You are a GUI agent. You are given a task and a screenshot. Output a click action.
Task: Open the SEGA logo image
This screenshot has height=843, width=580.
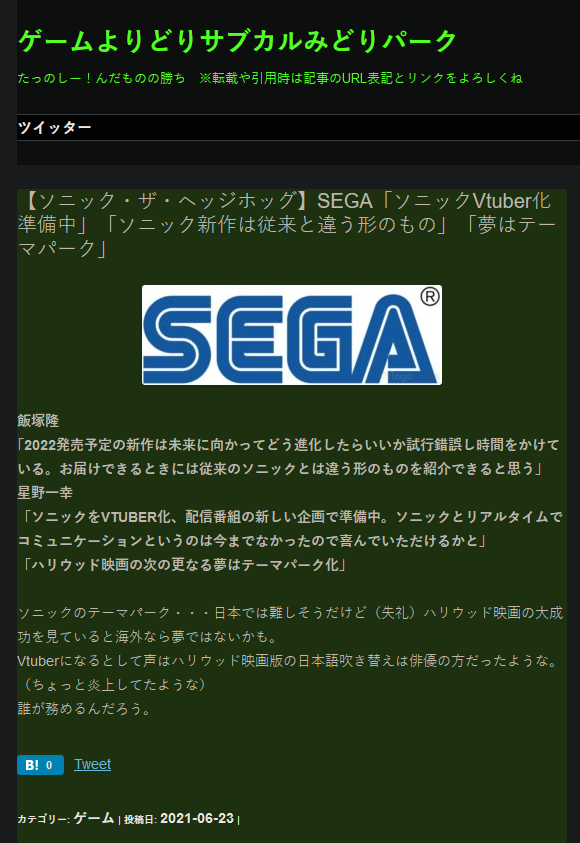point(292,335)
